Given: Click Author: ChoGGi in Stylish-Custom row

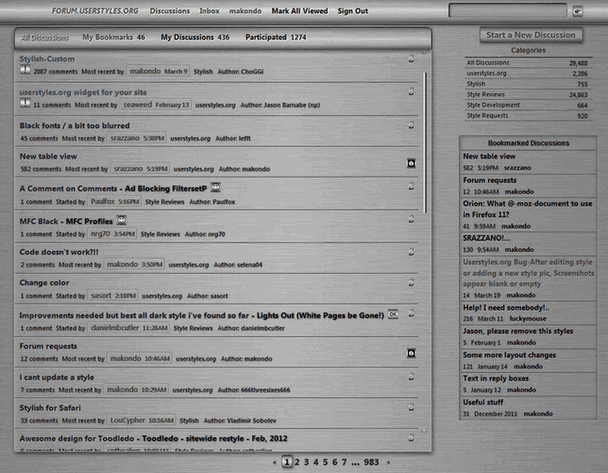Looking at the screenshot, I should 240,71.
